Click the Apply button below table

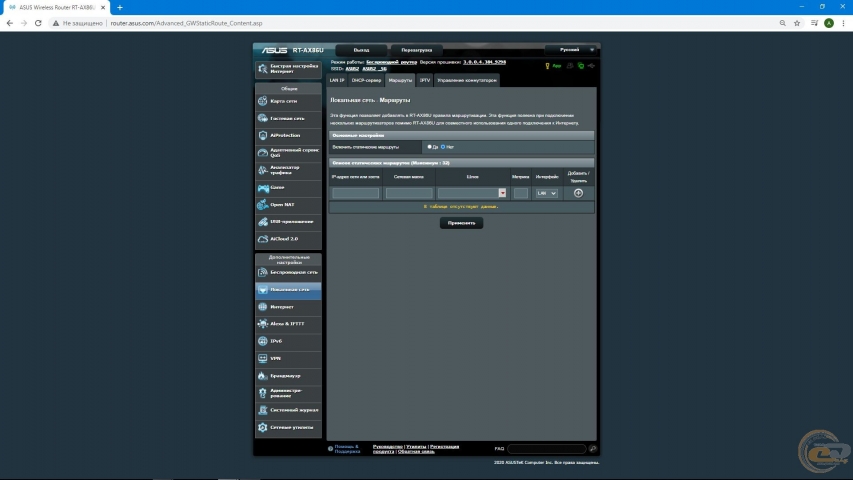tap(461, 223)
